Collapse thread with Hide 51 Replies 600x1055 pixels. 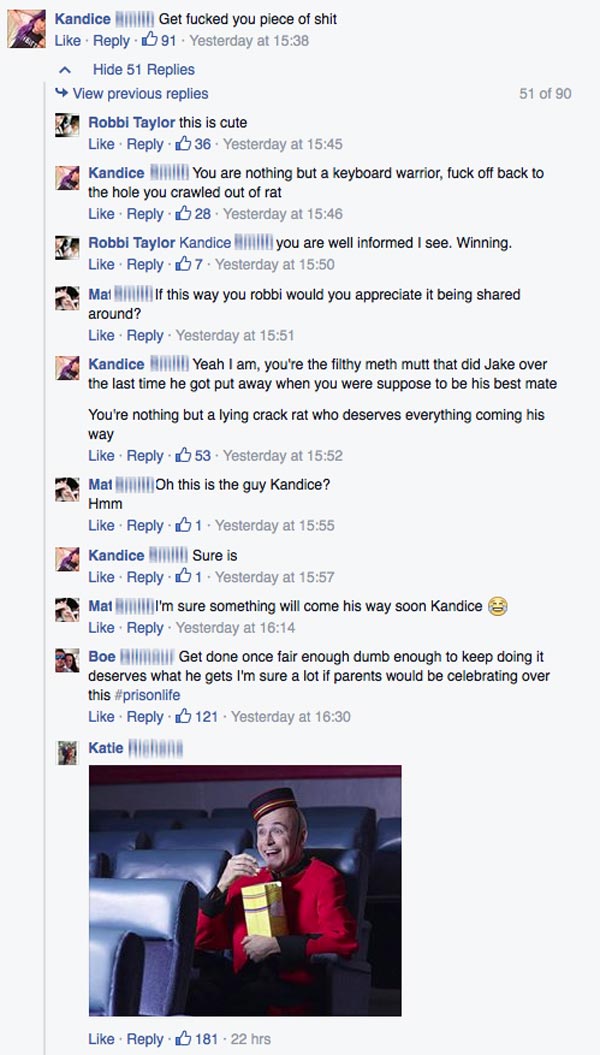point(143,69)
